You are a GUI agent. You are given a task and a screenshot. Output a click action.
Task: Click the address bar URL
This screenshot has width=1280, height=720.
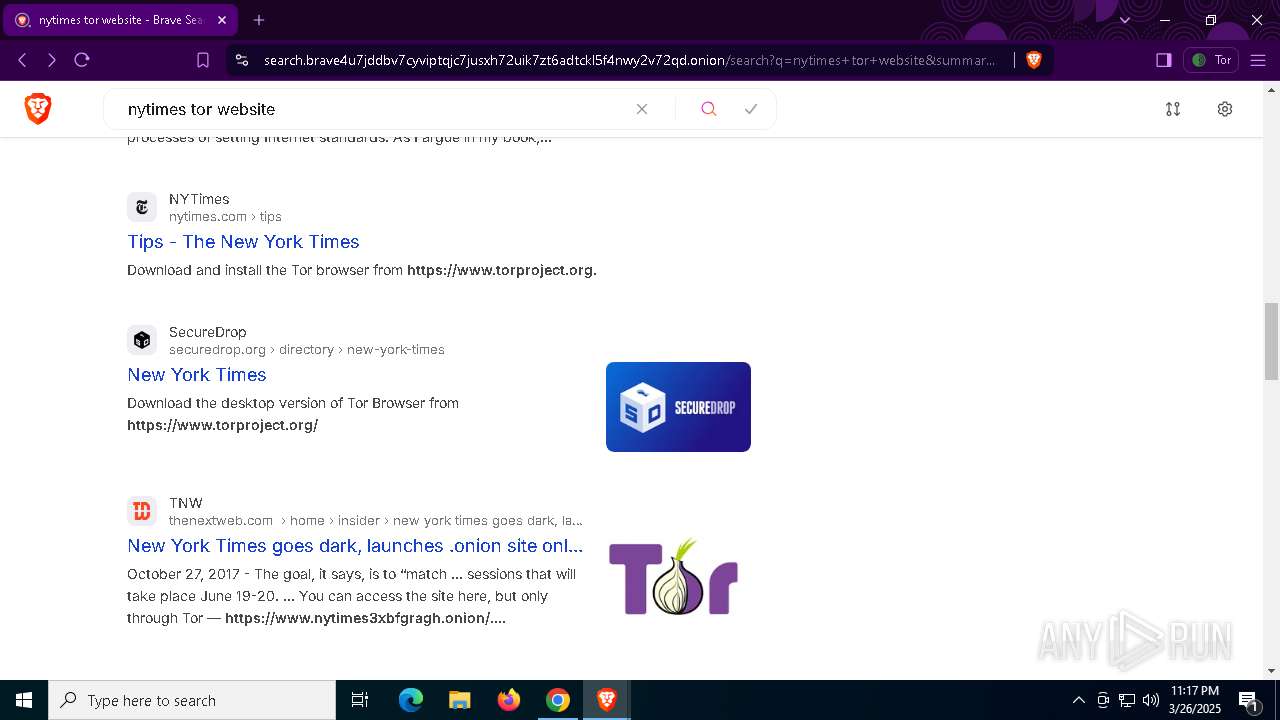(630, 60)
